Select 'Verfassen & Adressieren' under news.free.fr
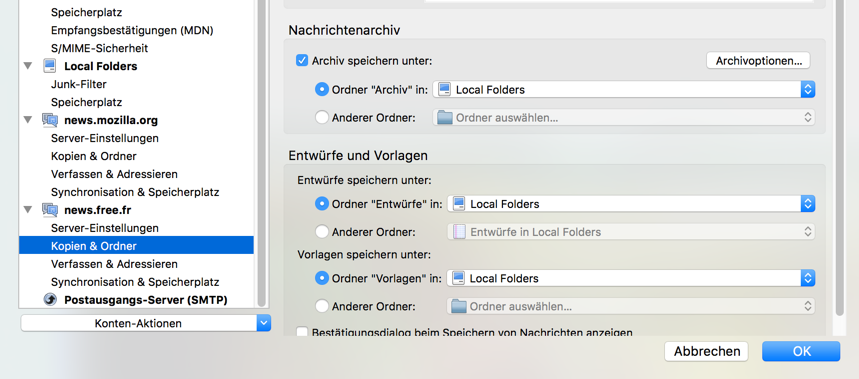Screen dimensions: 859x379 click(114, 264)
